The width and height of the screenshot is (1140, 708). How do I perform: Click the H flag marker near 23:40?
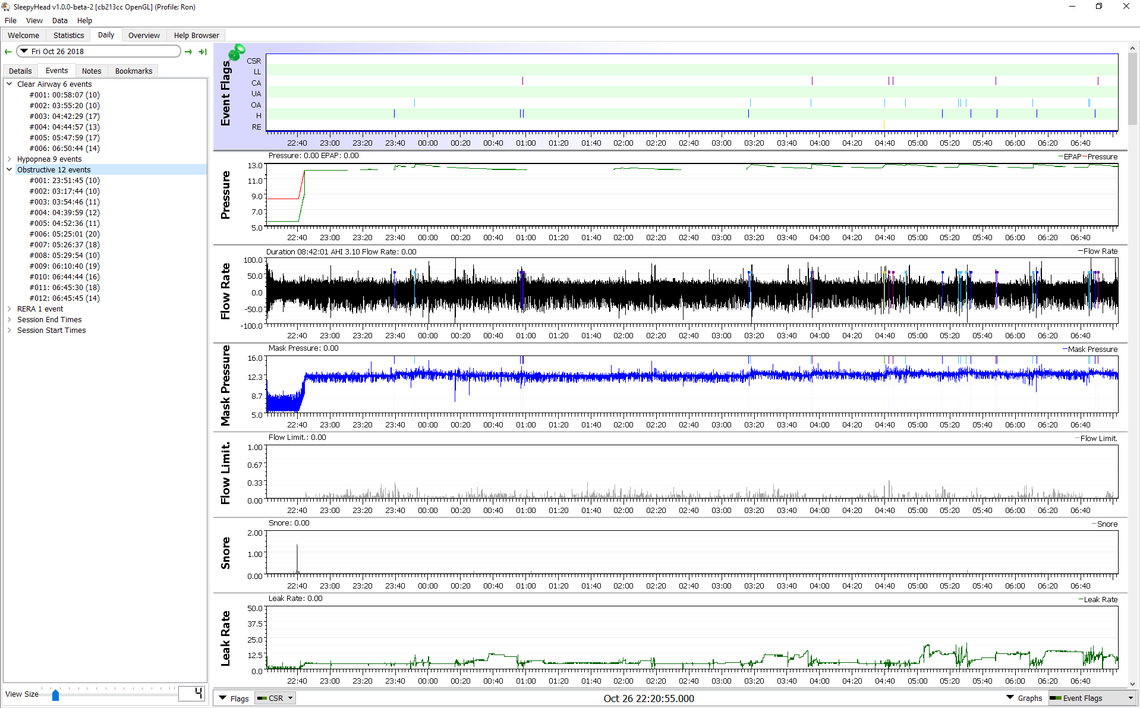click(x=394, y=114)
